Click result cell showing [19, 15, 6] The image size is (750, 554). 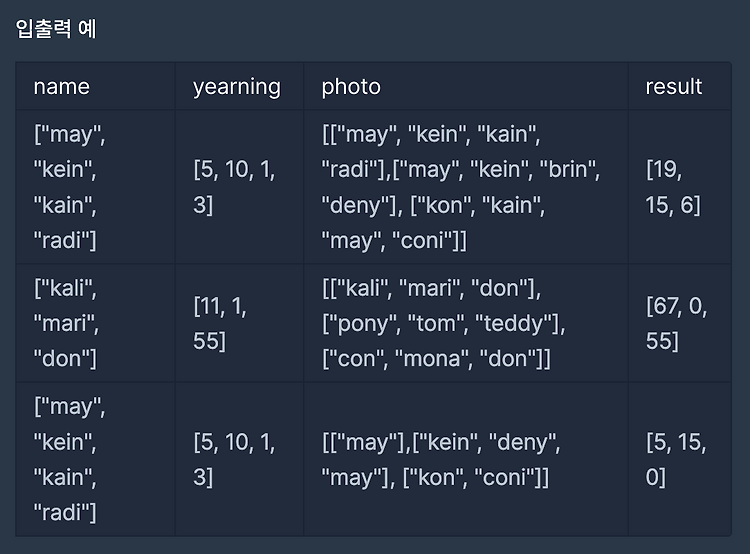tap(680, 187)
